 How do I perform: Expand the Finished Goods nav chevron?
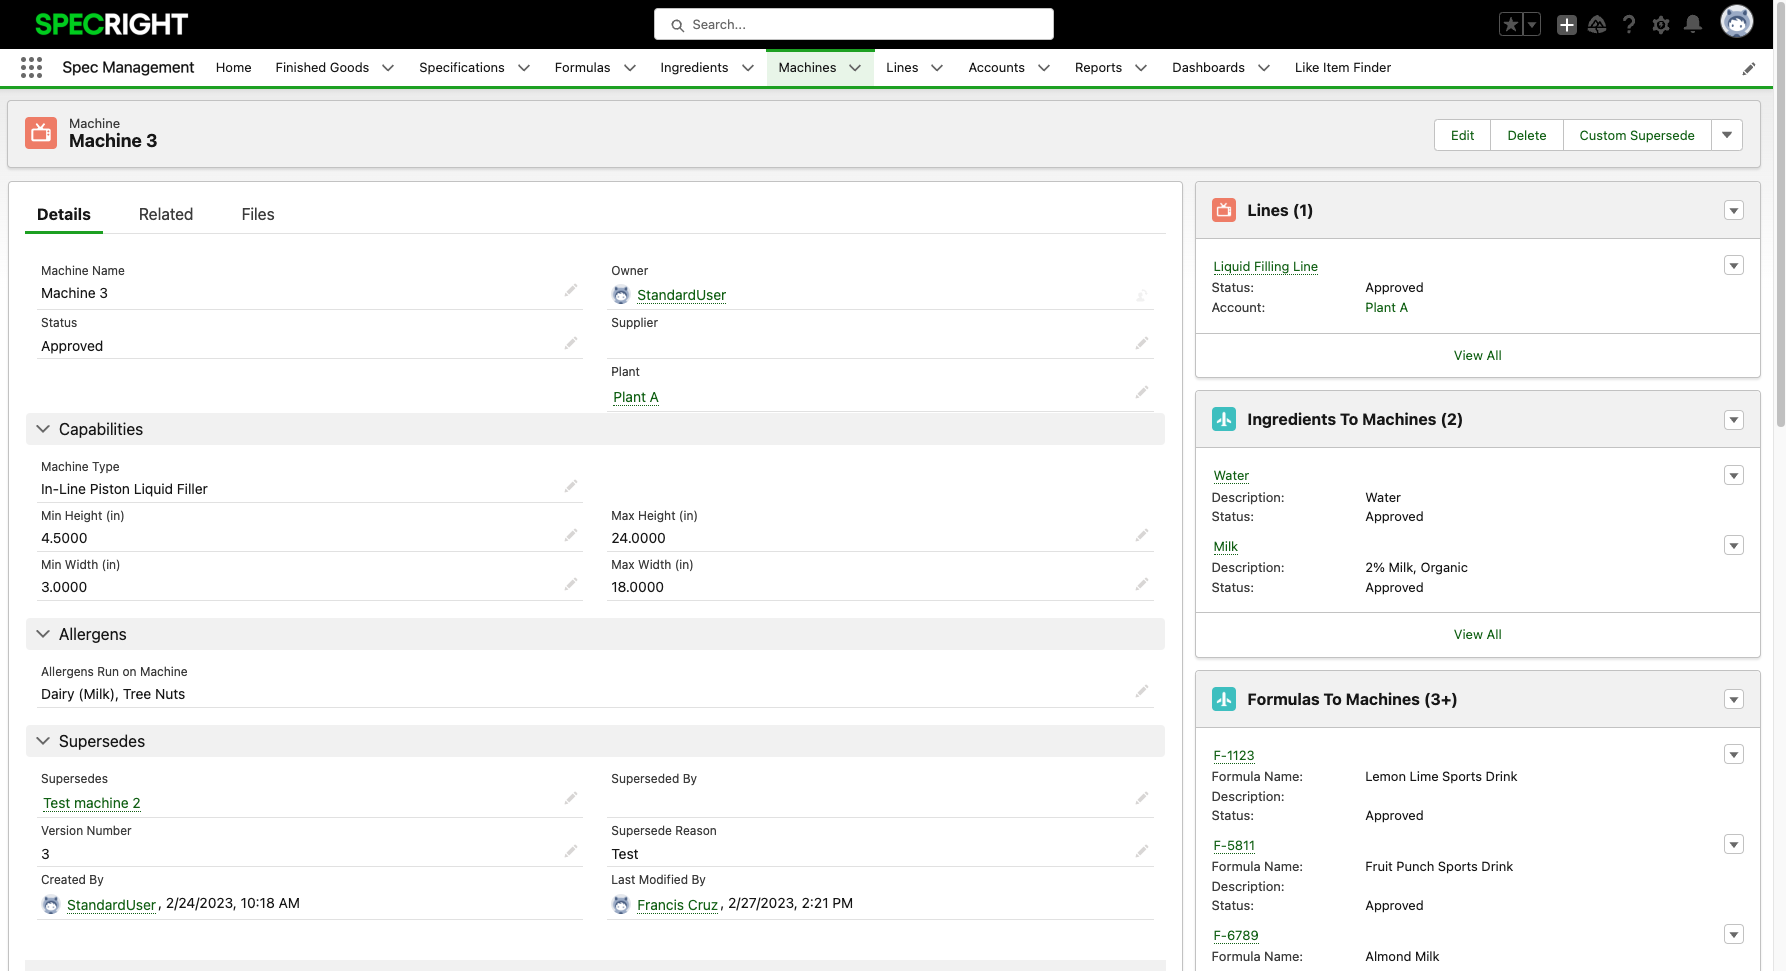[388, 68]
